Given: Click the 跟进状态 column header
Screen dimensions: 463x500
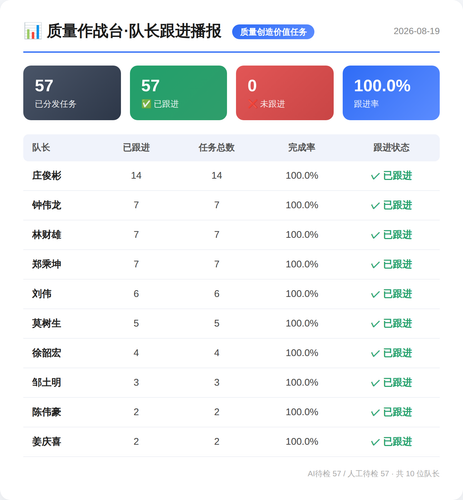Looking at the screenshot, I should click(x=391, y=147).
